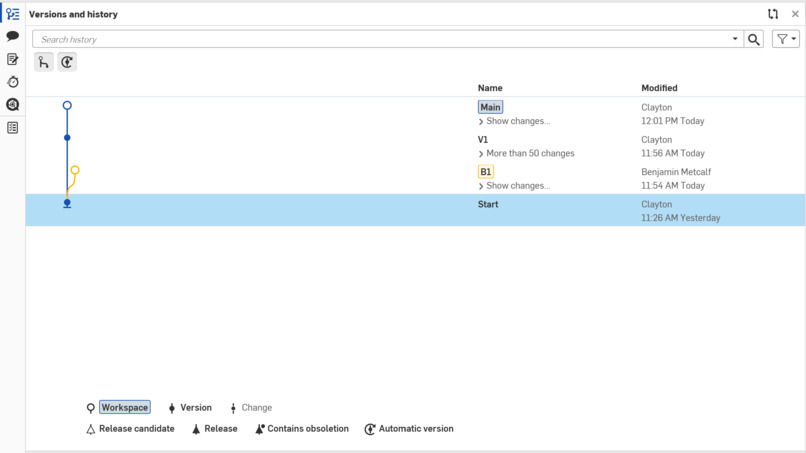Open Versions and history panel icon
This screenshot has height=453, width=806.
(x=13, y=14)
